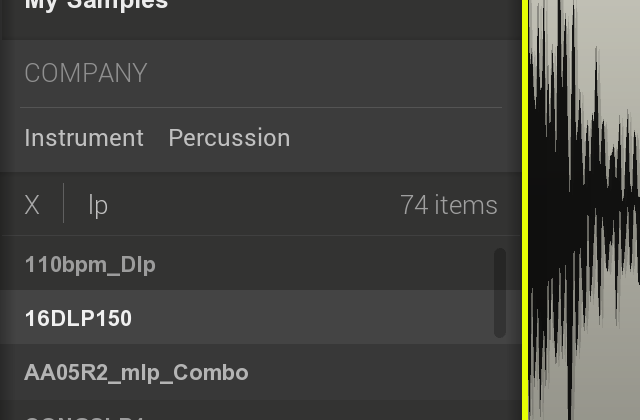This screenshot has width=640, height=420.
Task: Click the blank space right of 16DLP150
Action: pyautogui.click(x=310, y=318)
